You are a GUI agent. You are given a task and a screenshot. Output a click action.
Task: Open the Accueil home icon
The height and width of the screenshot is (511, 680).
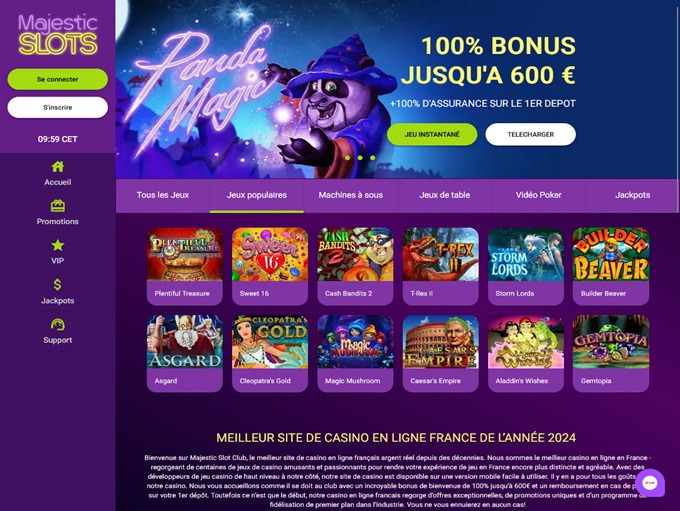point(58,167)
